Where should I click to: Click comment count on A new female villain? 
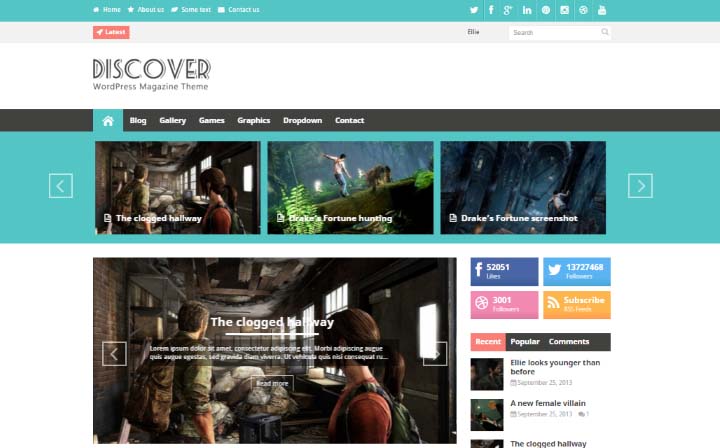coord(583,414)
